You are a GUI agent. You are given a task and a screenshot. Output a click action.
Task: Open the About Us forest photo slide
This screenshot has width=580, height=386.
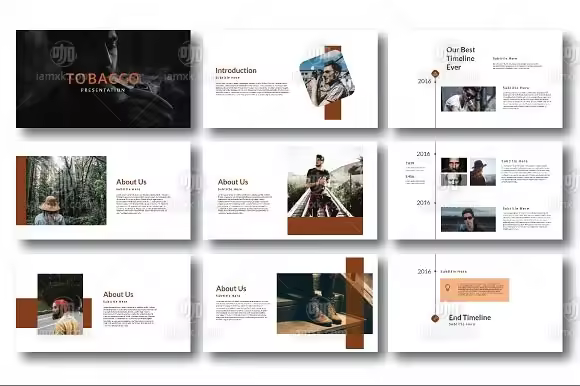(x=103, y=191)
